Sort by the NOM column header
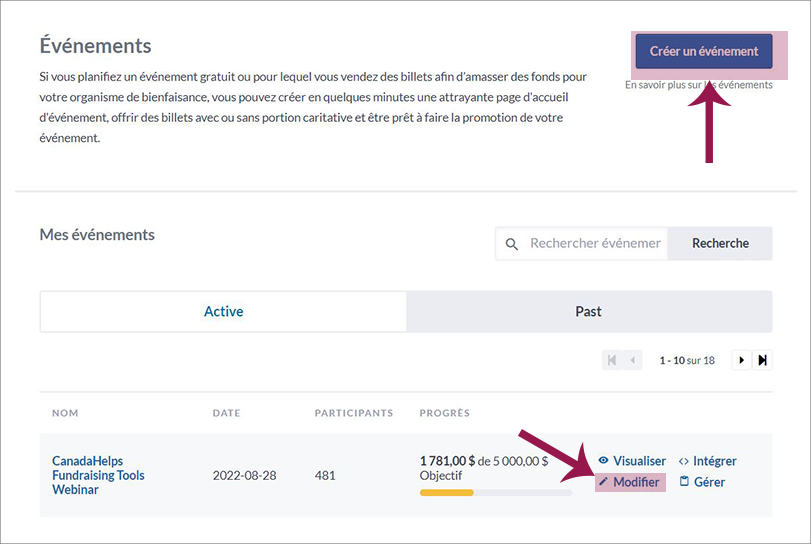 point(65,413)
